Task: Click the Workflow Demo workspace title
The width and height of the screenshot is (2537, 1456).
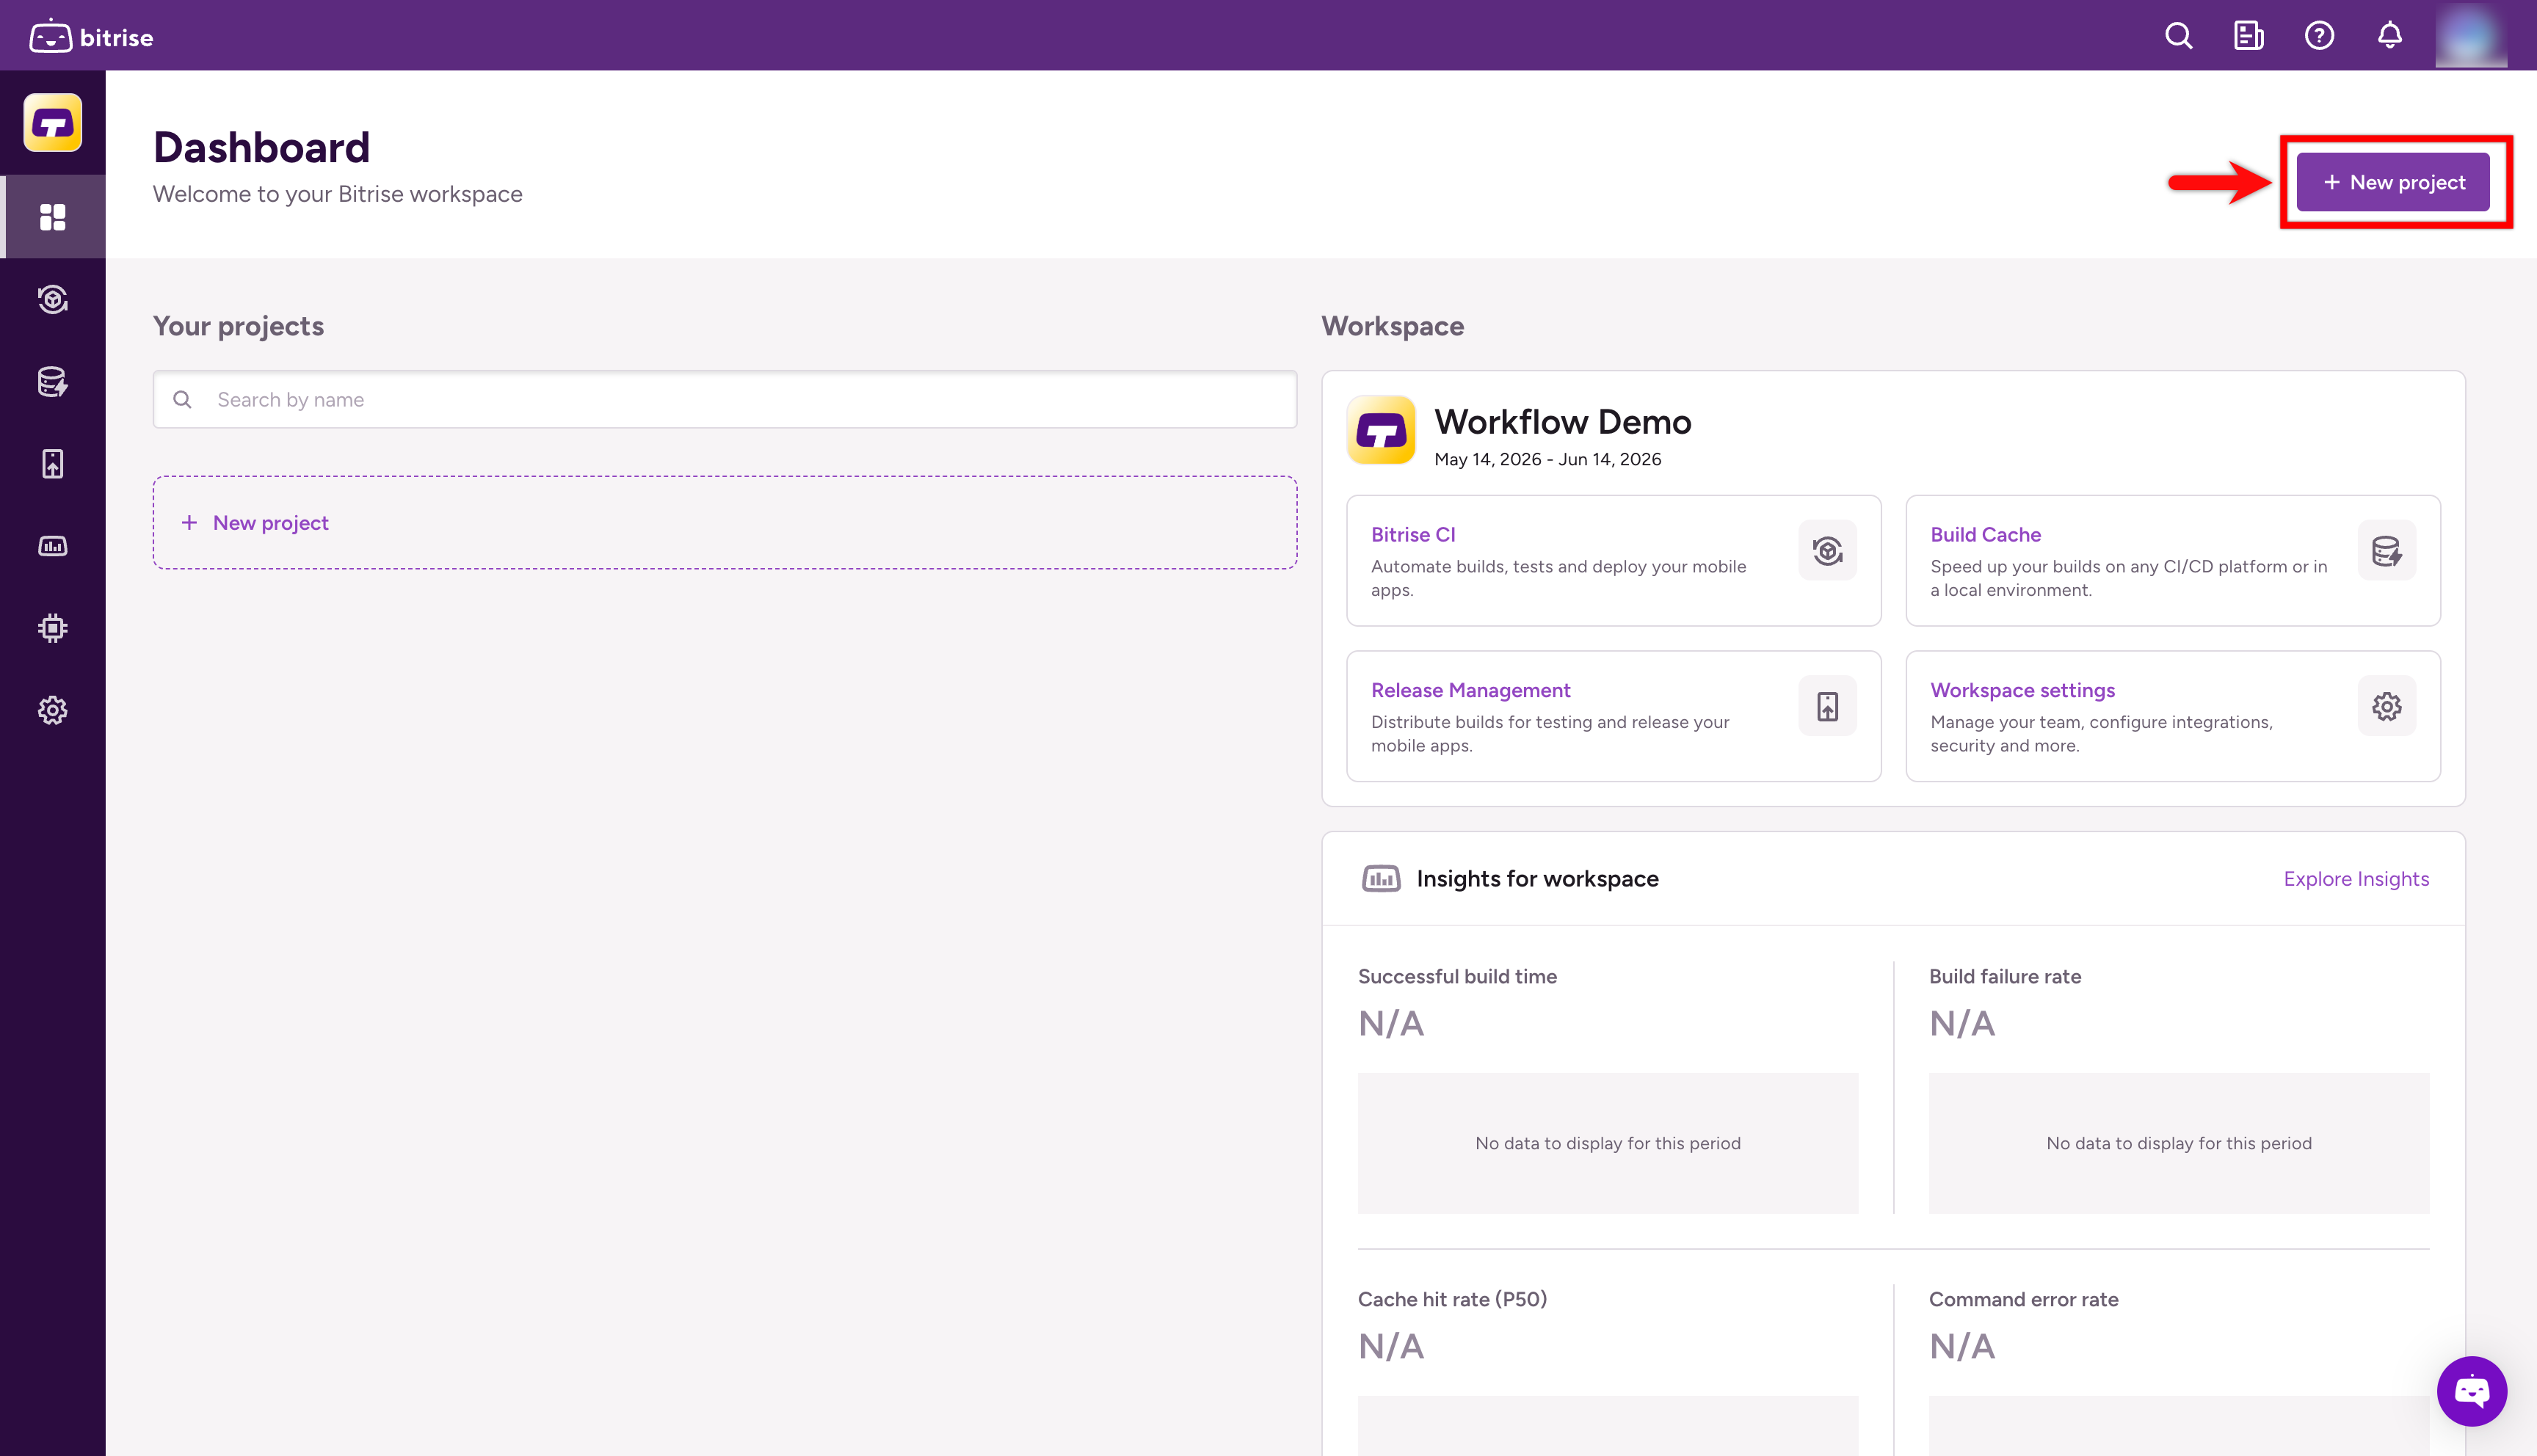Action: [x=1562, y=421]
